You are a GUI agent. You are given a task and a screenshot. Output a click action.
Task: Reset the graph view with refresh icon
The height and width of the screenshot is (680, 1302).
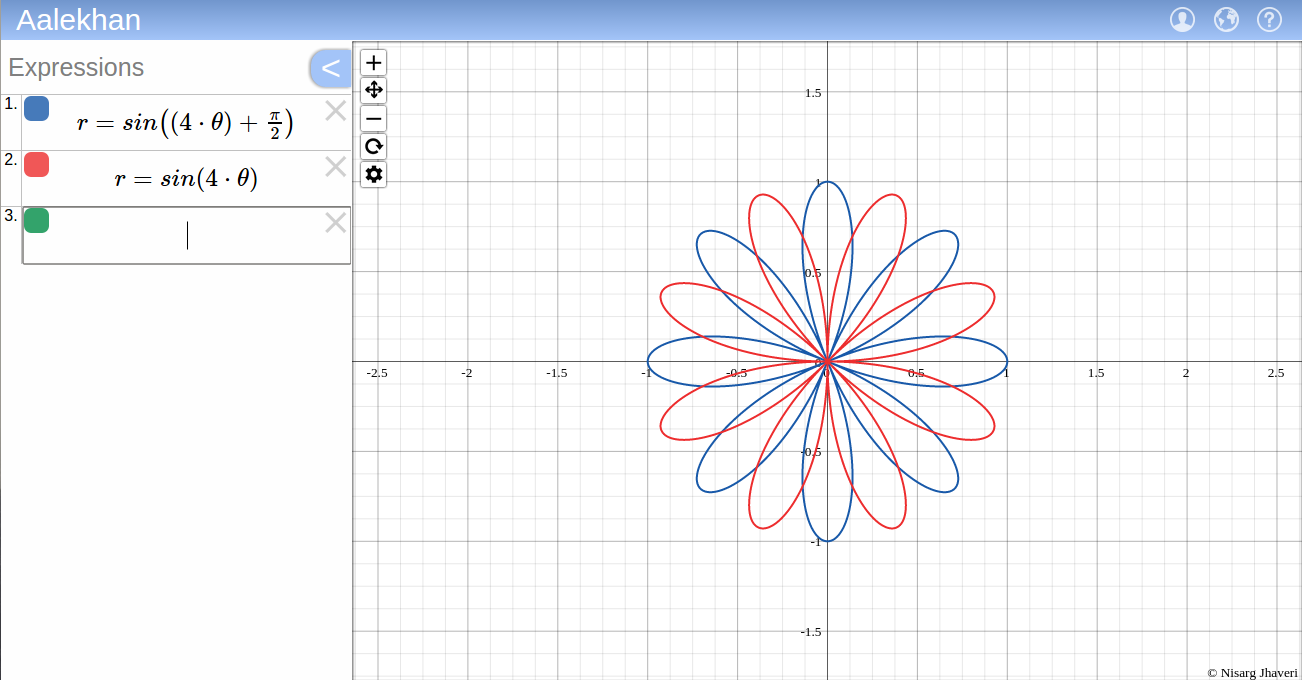(x=373, y=147)
